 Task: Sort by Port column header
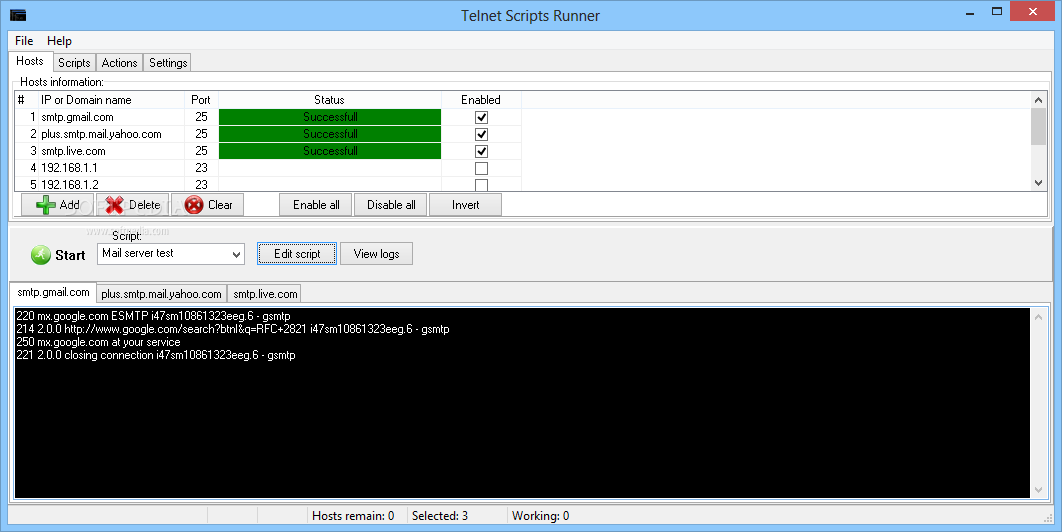(201, 100)
